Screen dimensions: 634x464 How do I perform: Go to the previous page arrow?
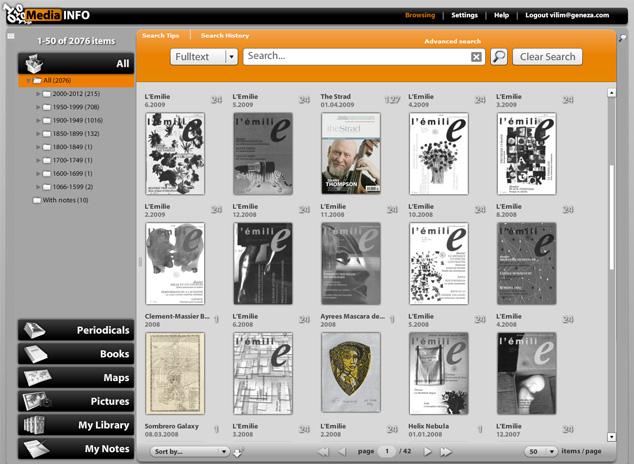(x=342, y=451)
